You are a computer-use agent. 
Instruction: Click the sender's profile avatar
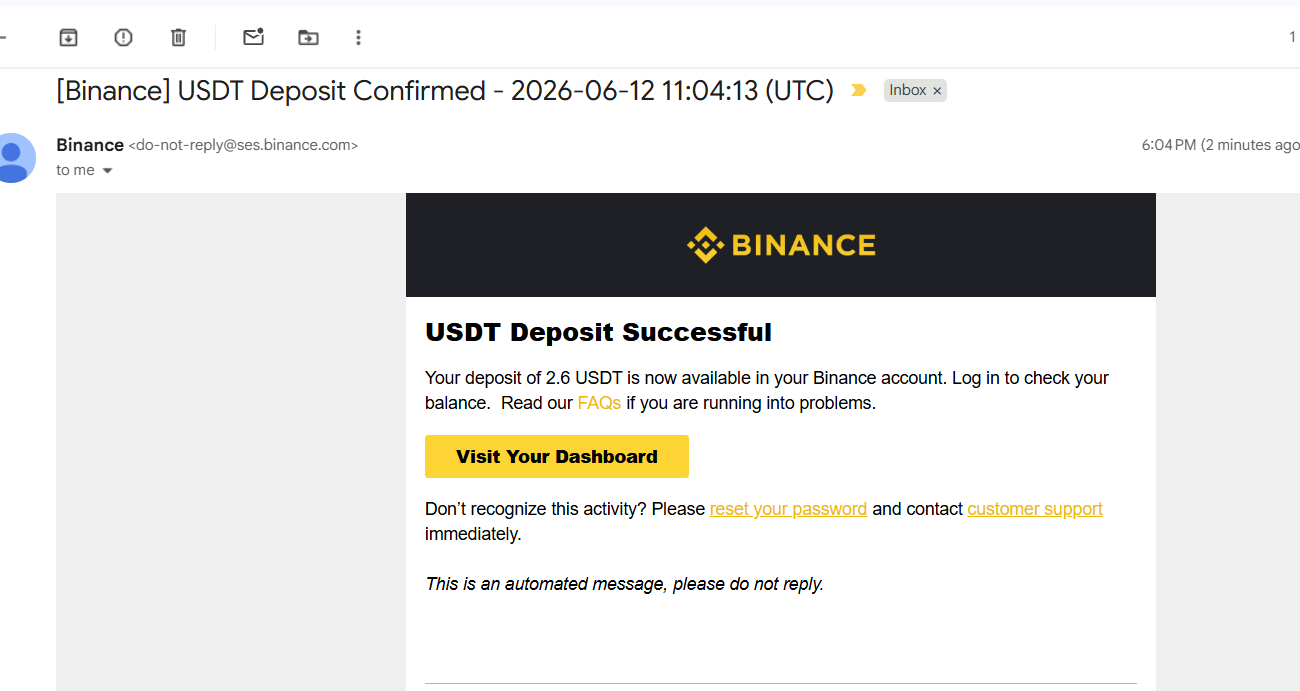pyautogui.click(x=13, y=158)
